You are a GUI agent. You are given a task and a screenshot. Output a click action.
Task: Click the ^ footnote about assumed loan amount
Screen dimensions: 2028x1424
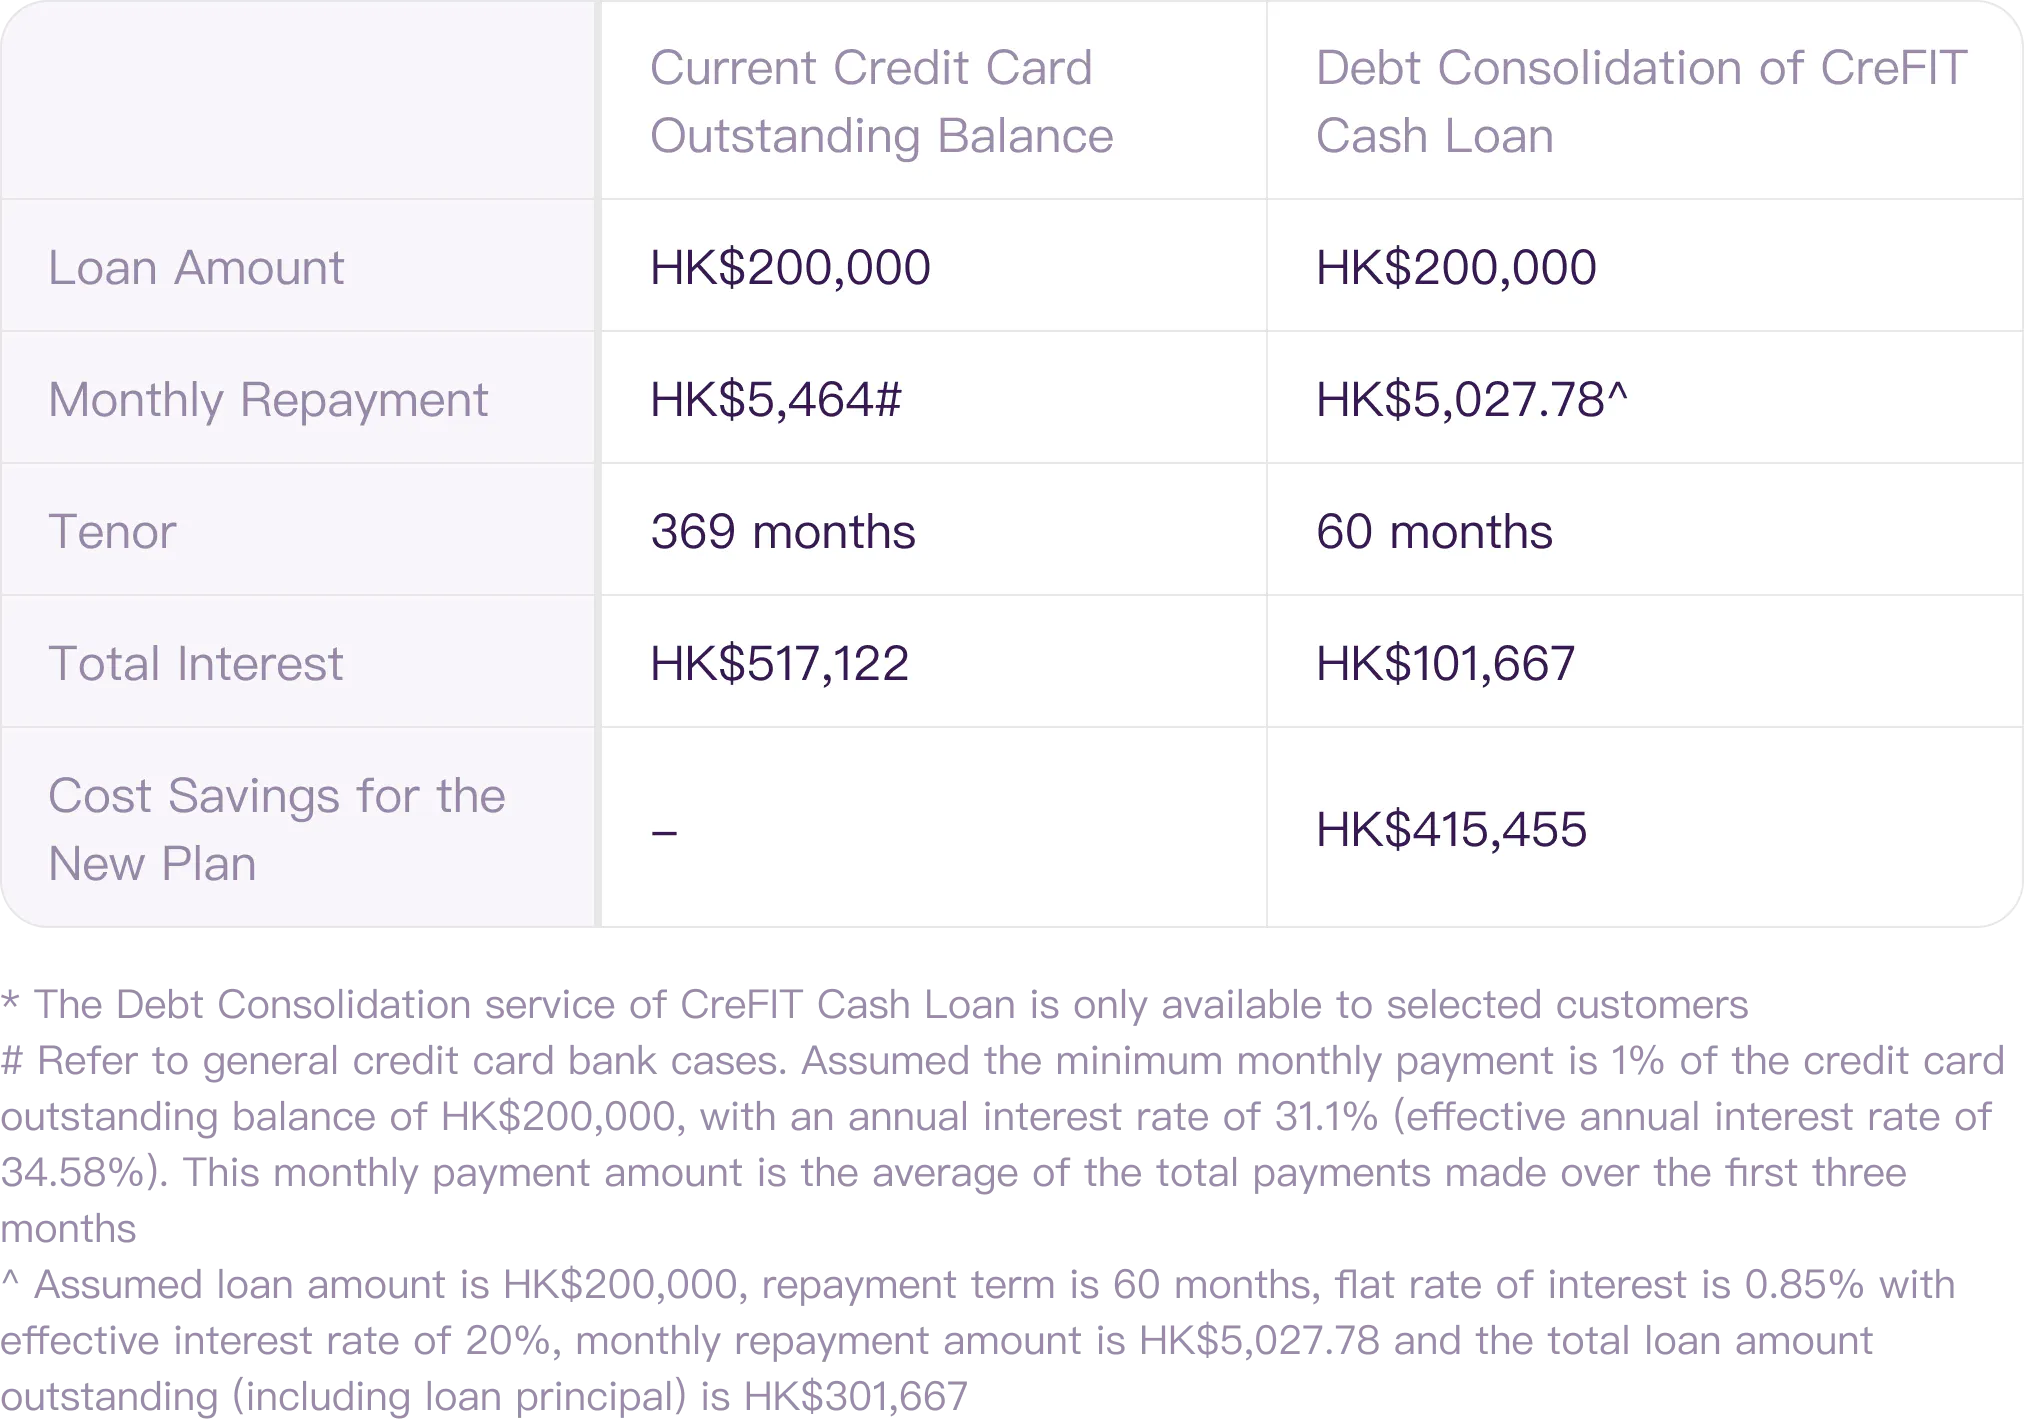[x=978, y=1340]
